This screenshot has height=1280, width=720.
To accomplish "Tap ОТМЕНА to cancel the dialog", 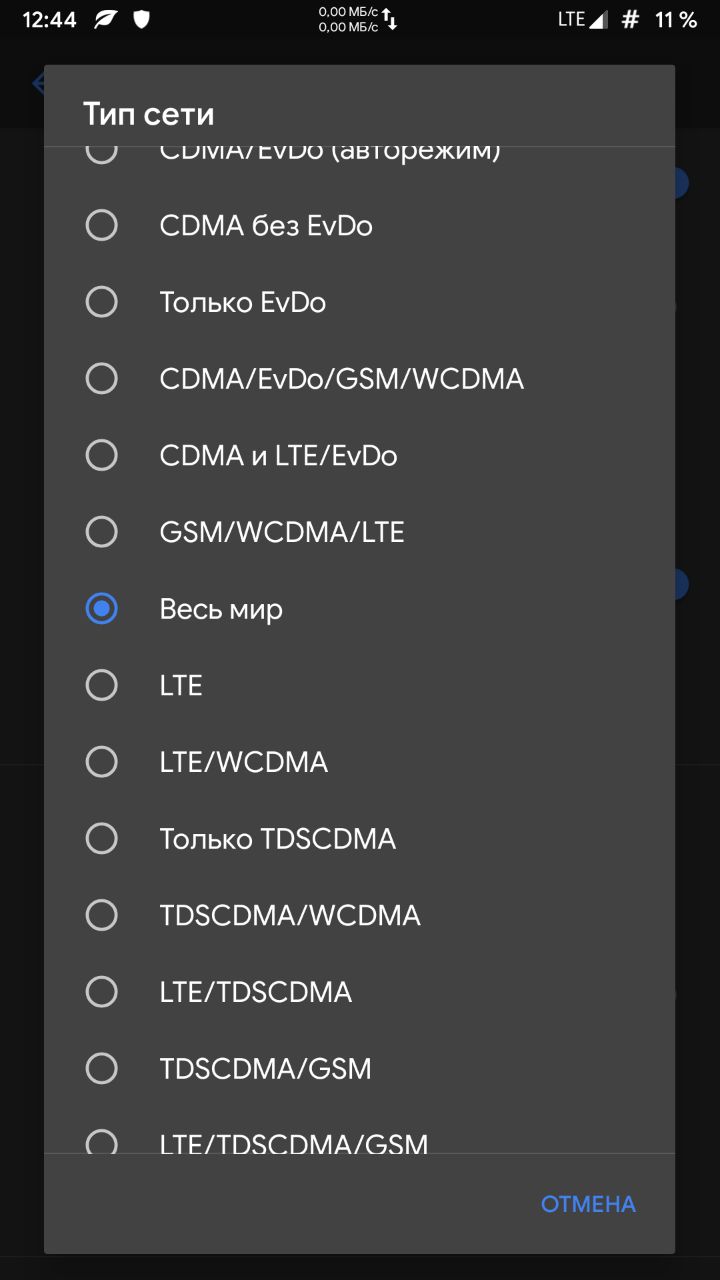I will coord(588,1204).
